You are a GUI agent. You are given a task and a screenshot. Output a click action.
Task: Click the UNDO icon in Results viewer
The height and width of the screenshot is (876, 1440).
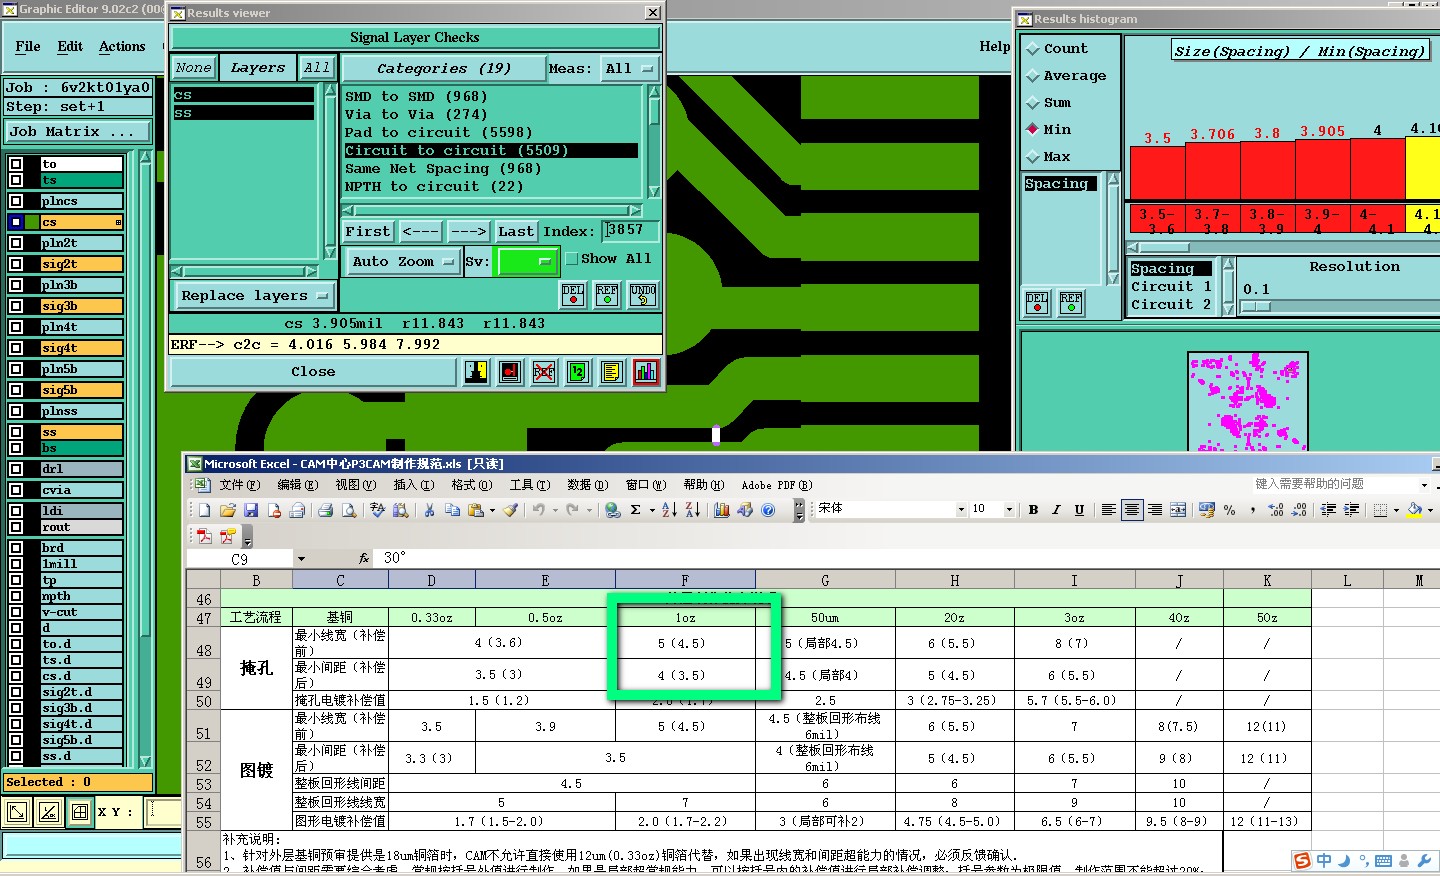[x=643, y=295]
